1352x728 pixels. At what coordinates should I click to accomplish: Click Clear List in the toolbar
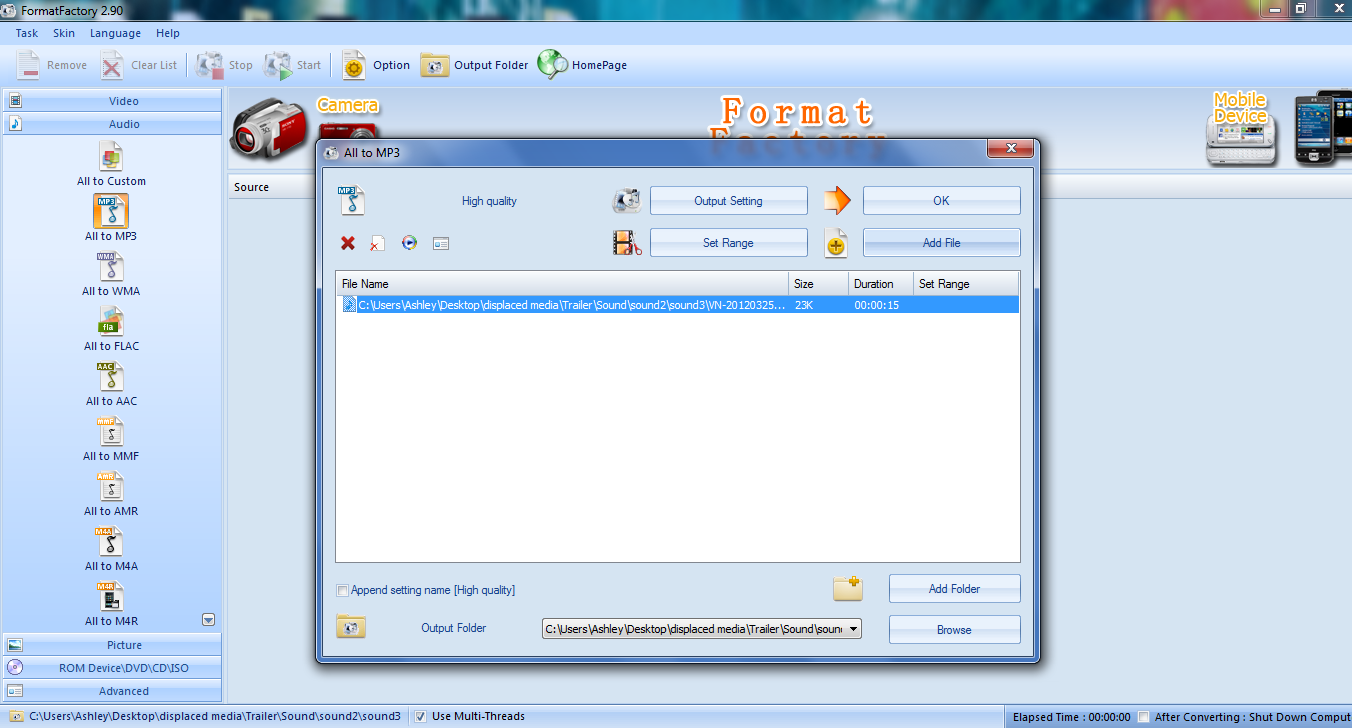click(139, 65)
